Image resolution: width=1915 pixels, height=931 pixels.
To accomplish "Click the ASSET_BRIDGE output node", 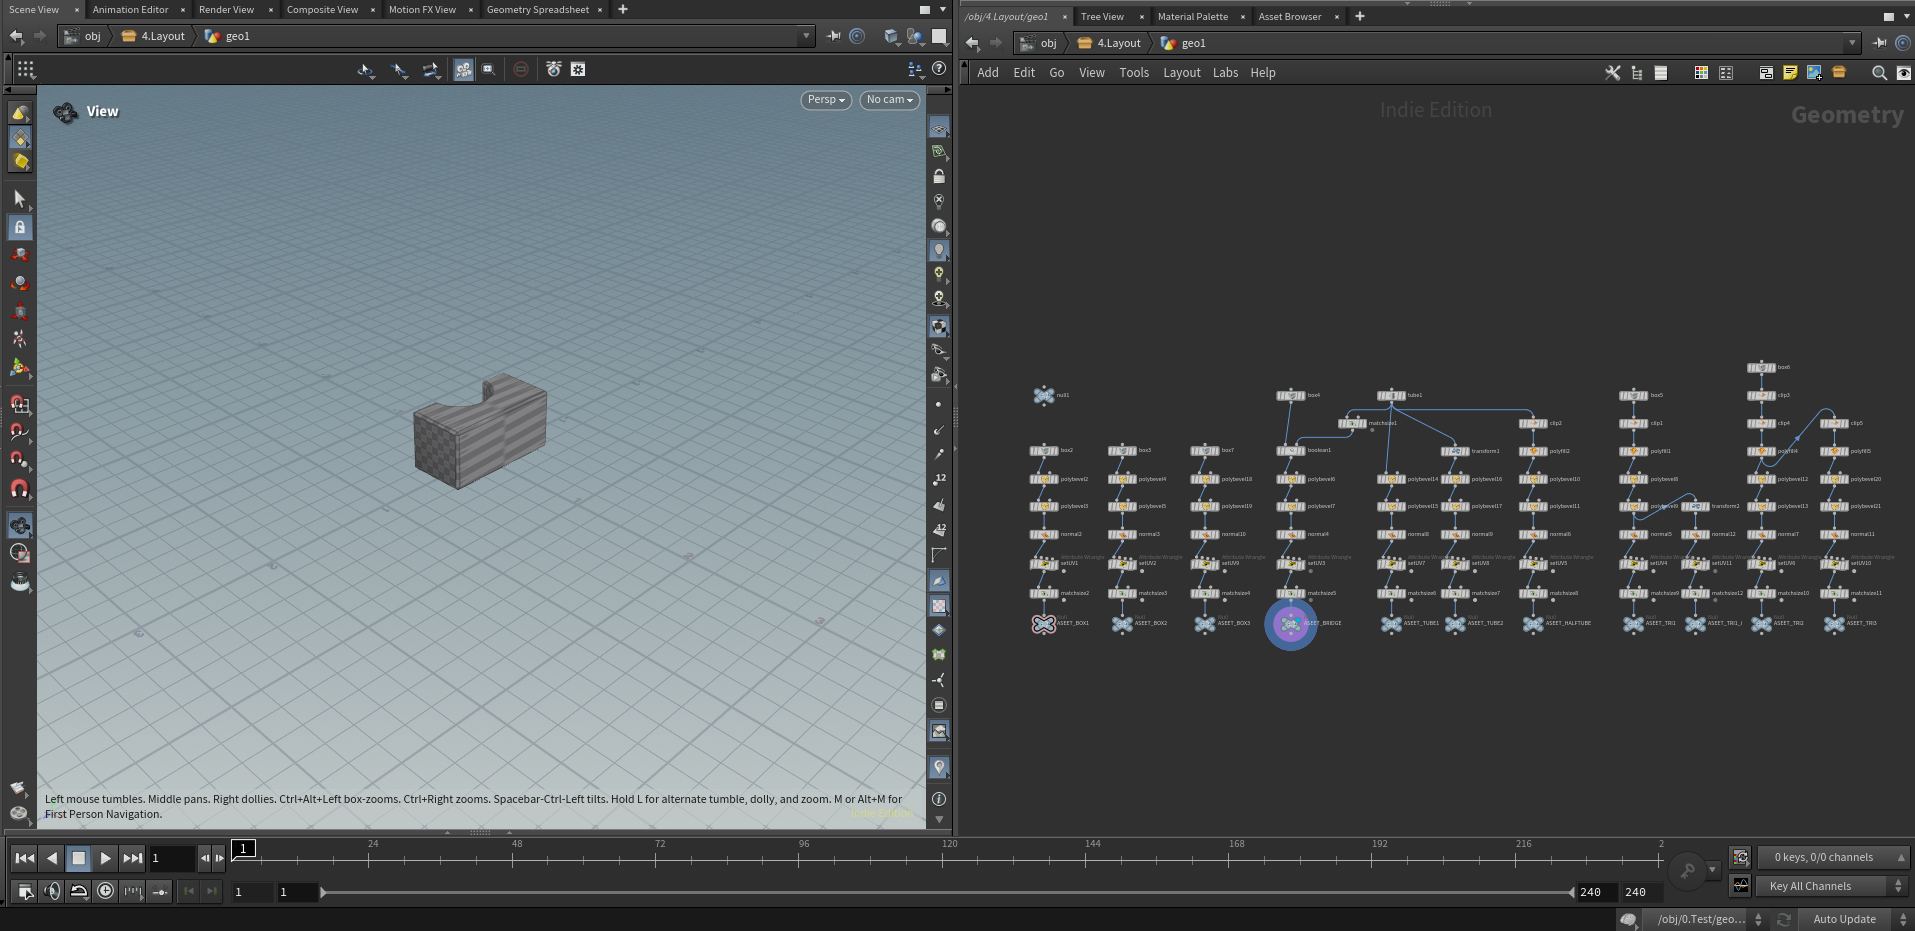I will coord(1290,624).
